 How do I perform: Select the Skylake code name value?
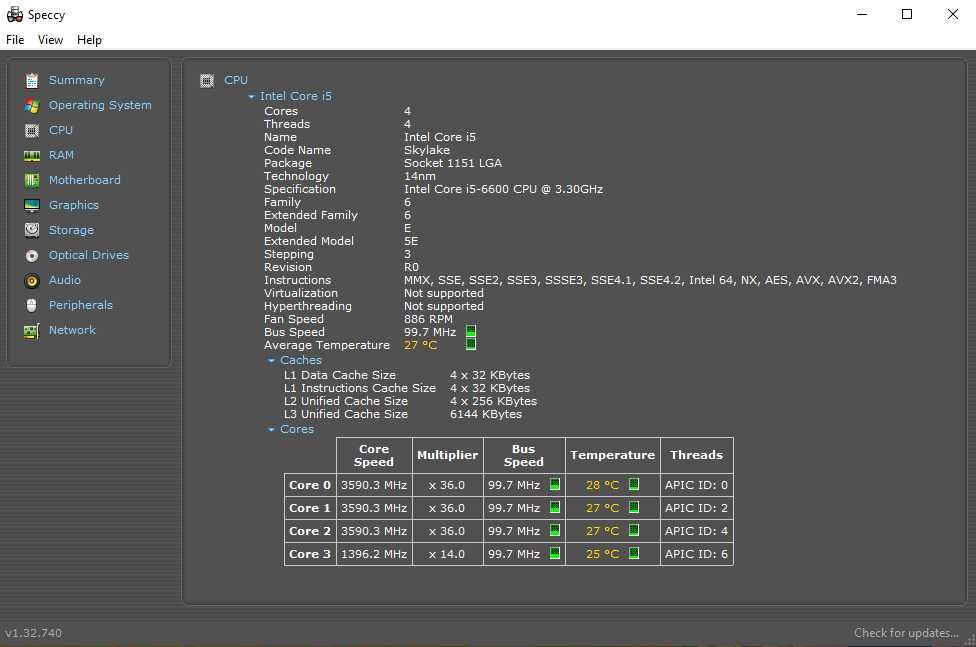coord(426,150)
